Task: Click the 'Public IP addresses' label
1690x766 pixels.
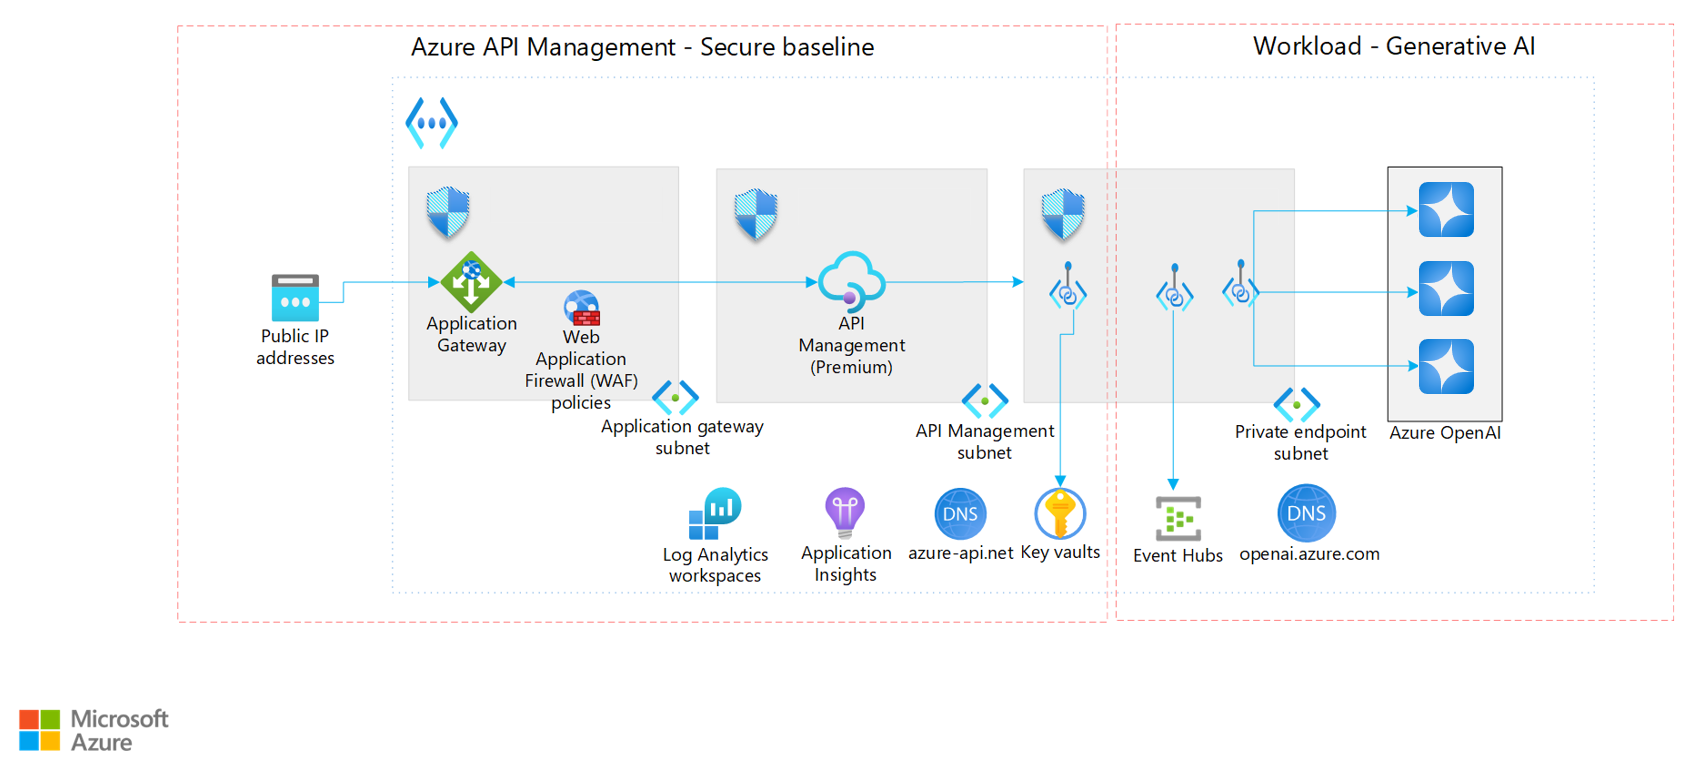Action: [x=295, y=347]
